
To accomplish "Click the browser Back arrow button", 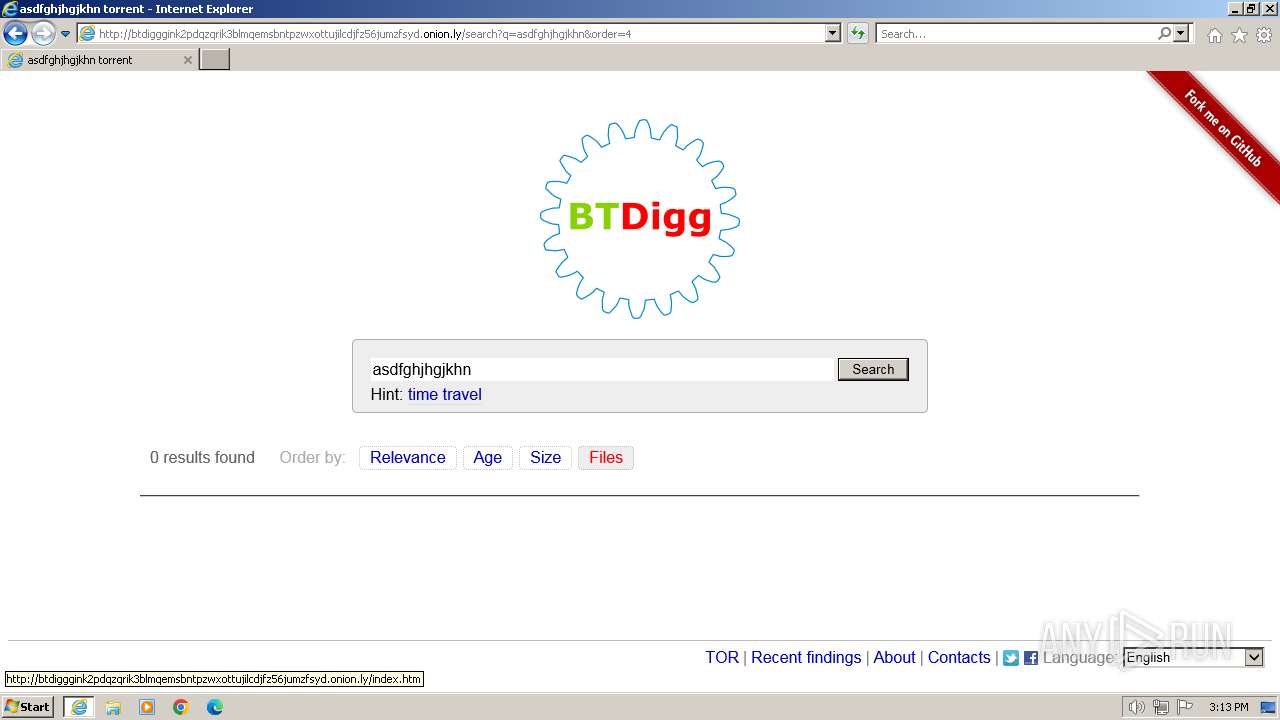I will [15, 34].
